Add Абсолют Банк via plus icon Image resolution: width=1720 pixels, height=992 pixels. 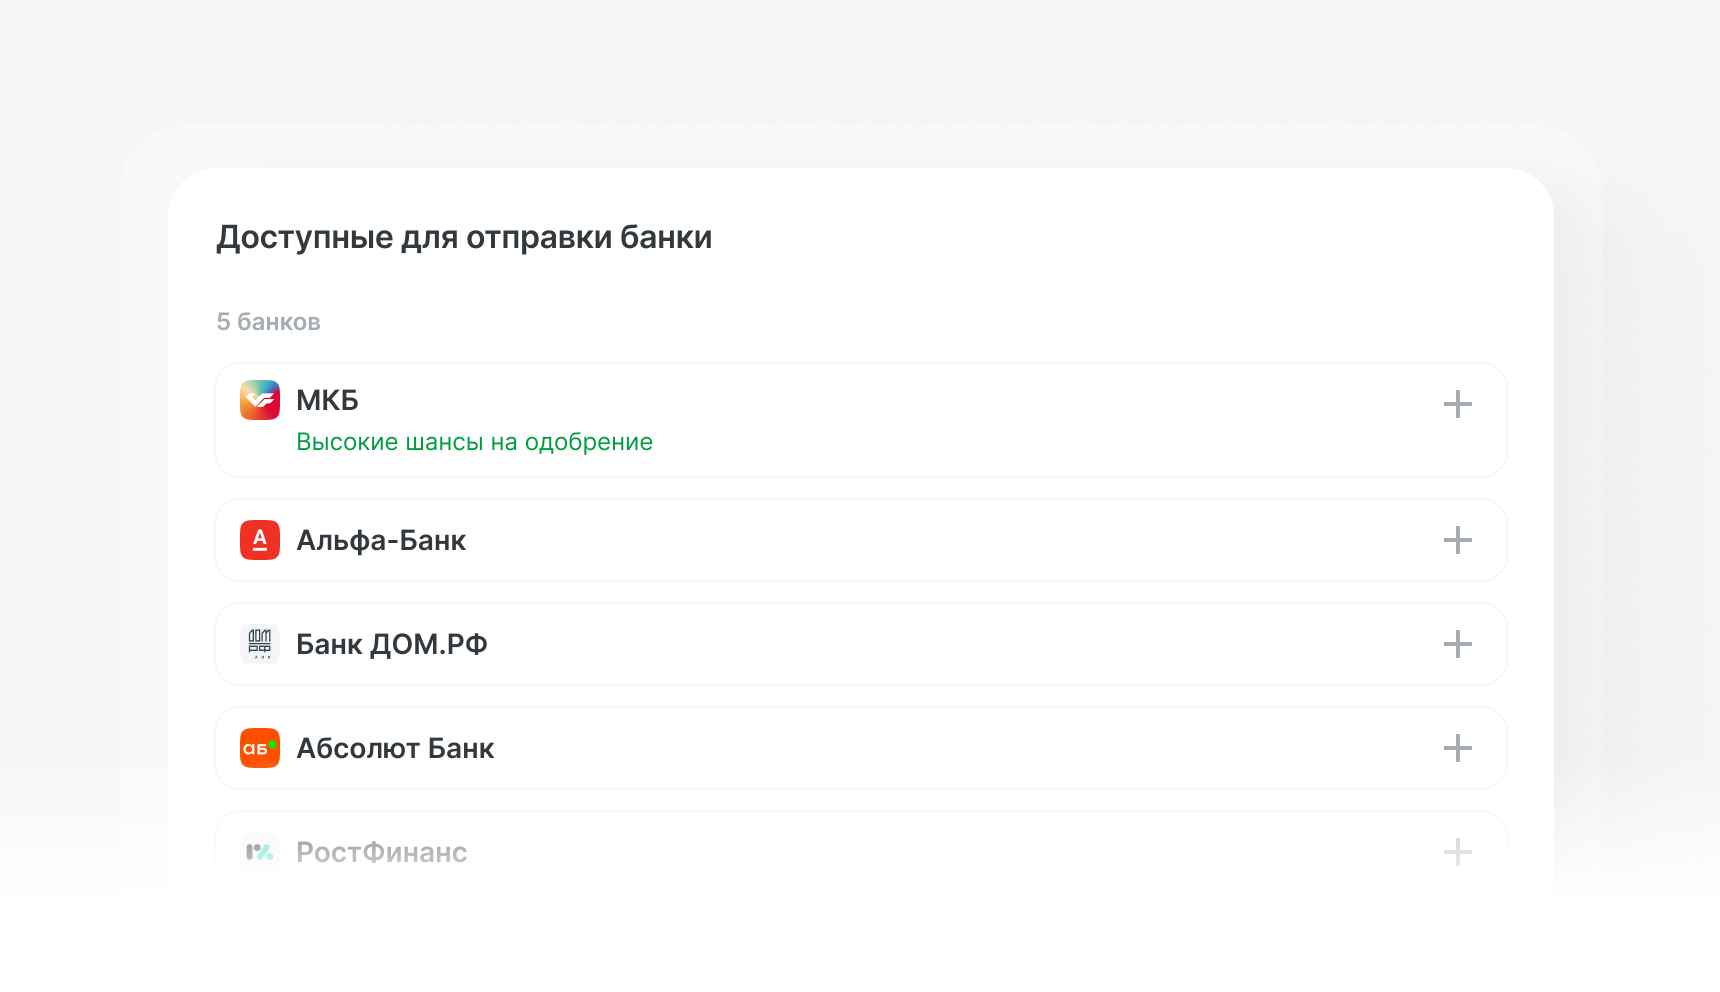pos(1458,748)
